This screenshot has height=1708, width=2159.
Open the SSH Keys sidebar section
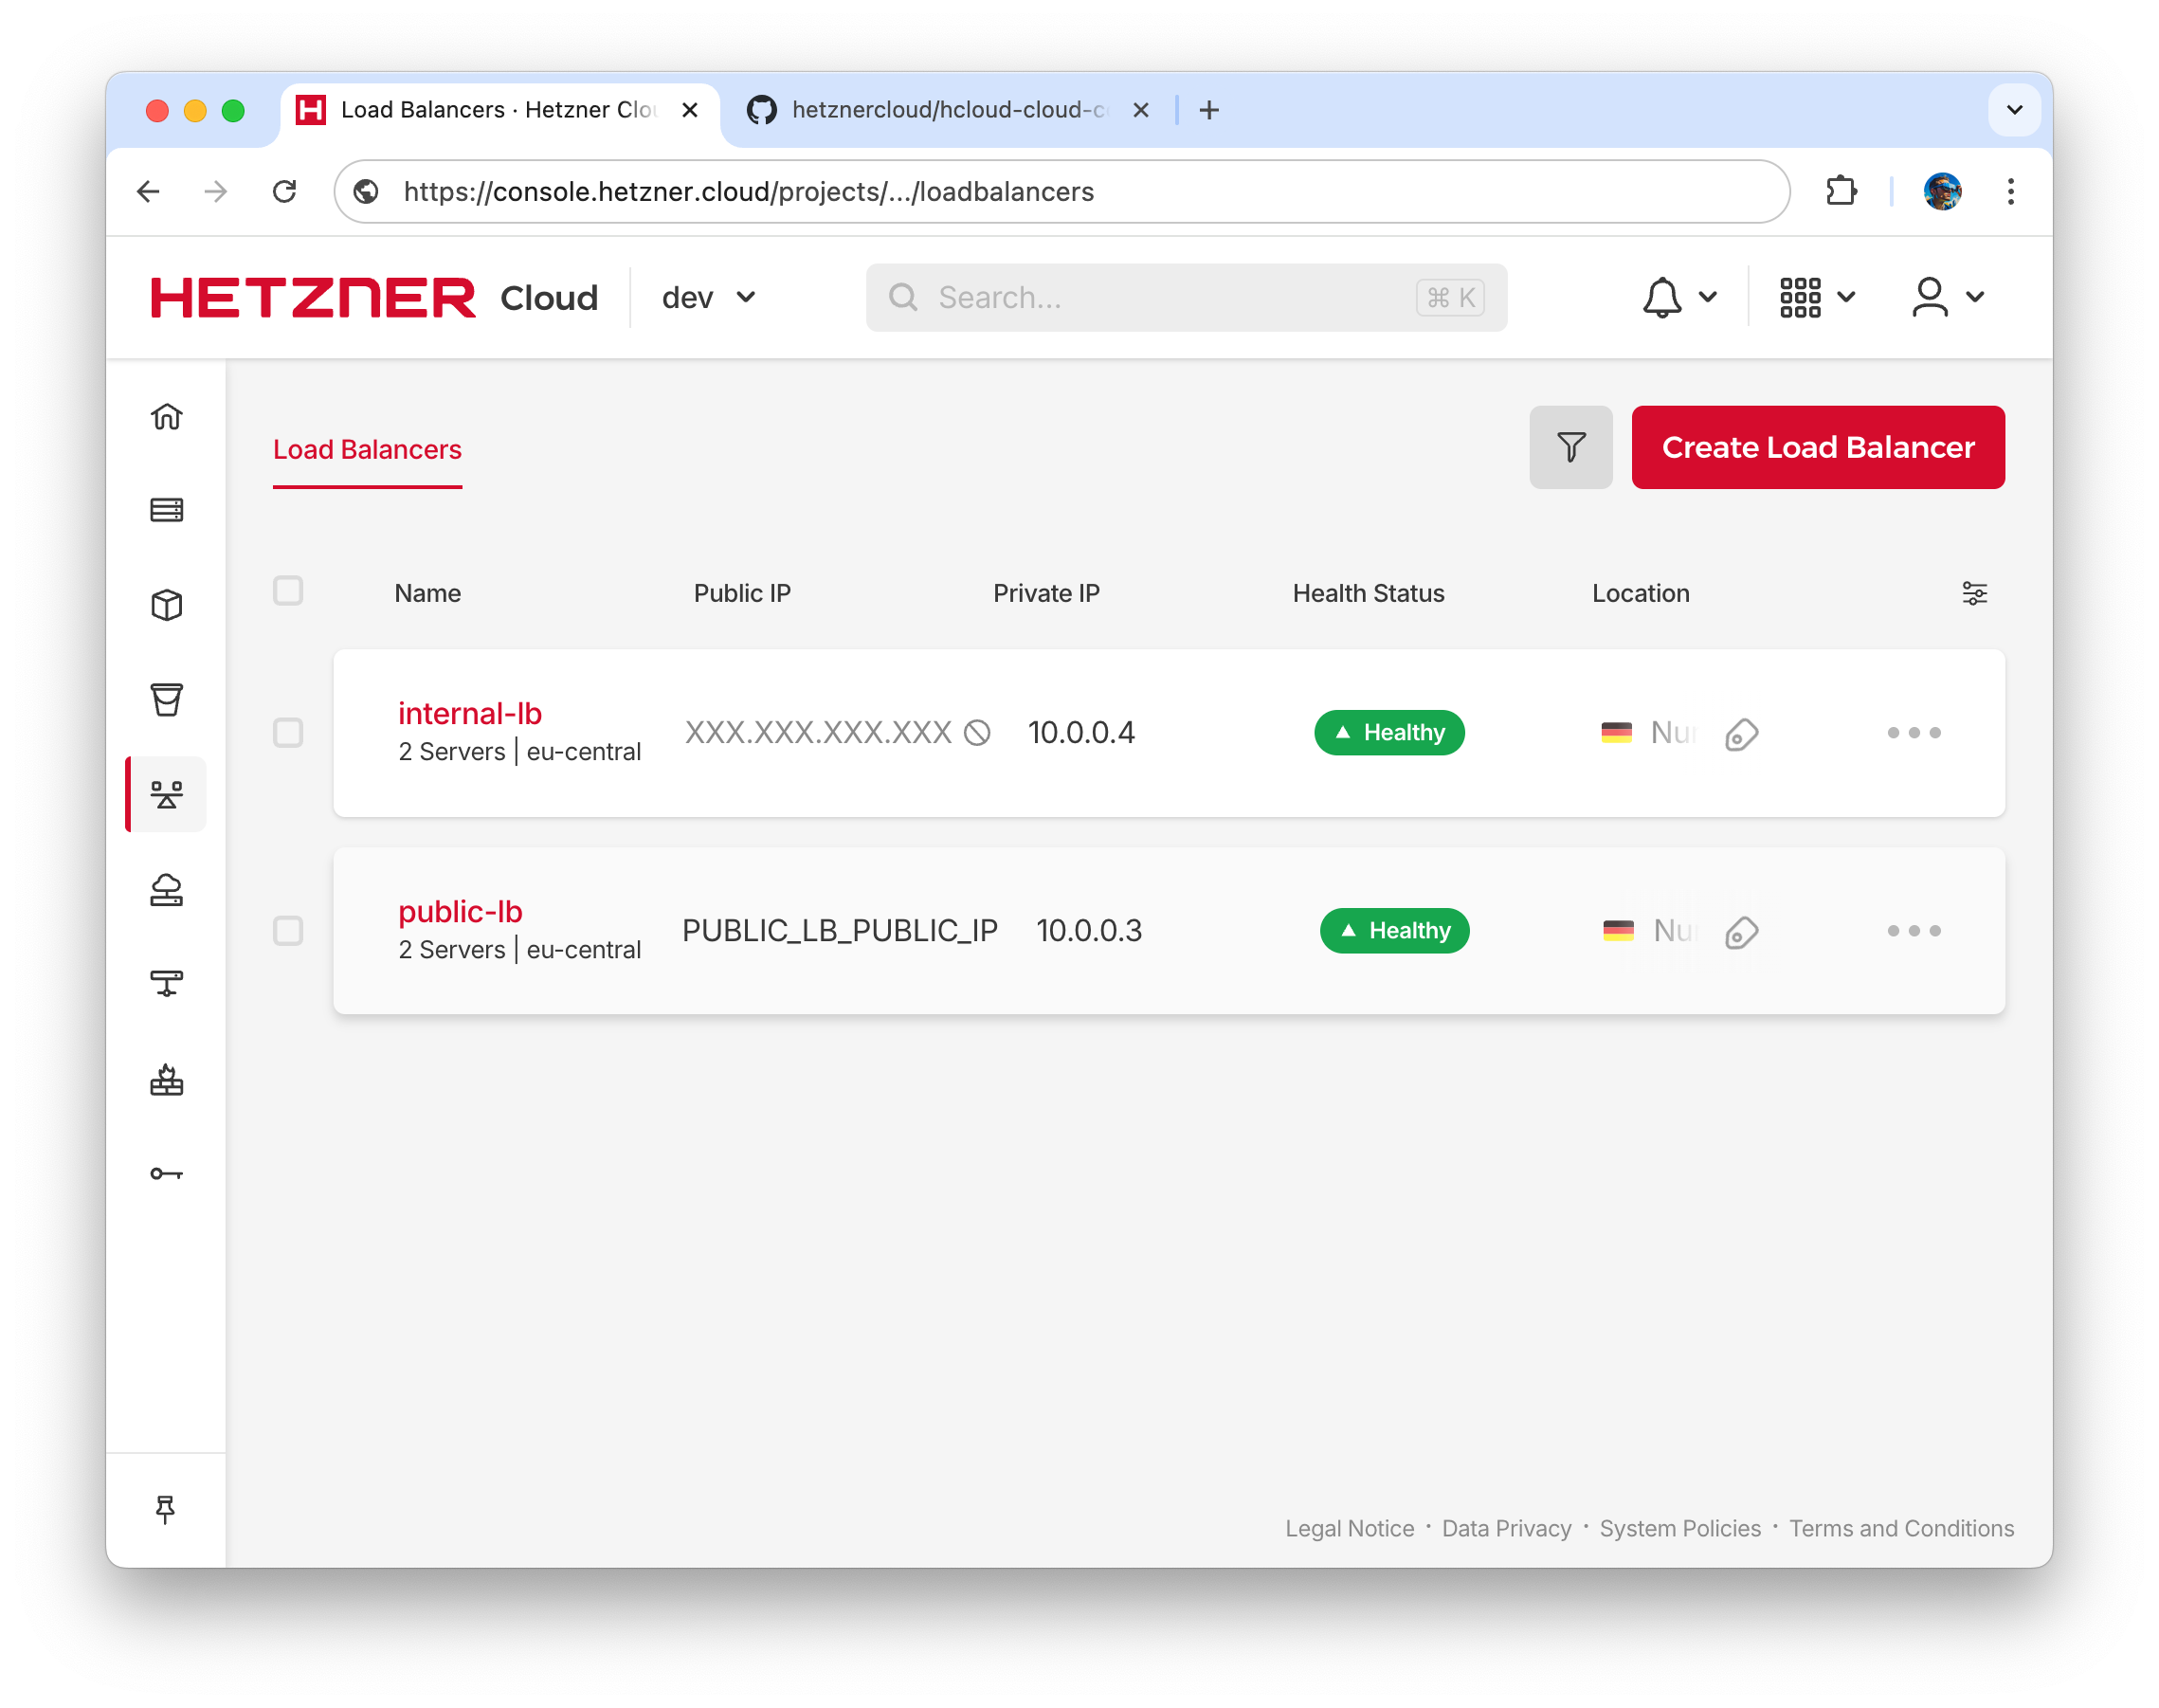point(166,1172)
